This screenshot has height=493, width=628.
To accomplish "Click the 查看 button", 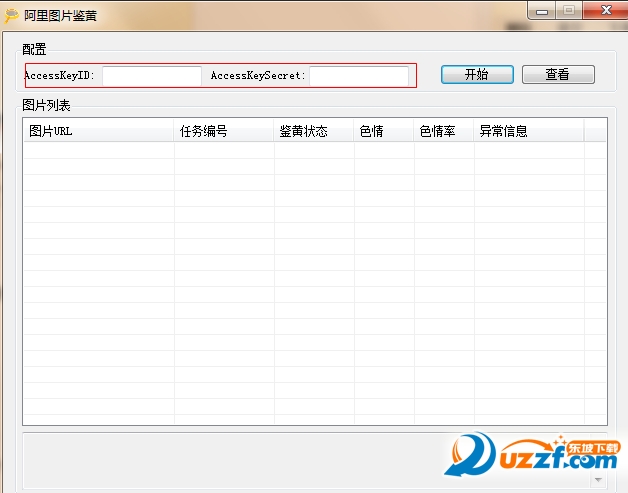I will [x=558, y=74].
